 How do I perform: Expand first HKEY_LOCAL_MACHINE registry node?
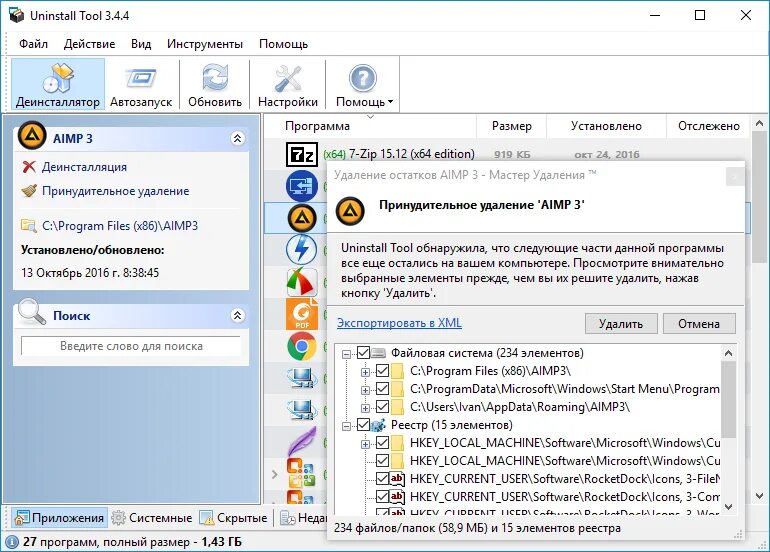coord(365,444)
